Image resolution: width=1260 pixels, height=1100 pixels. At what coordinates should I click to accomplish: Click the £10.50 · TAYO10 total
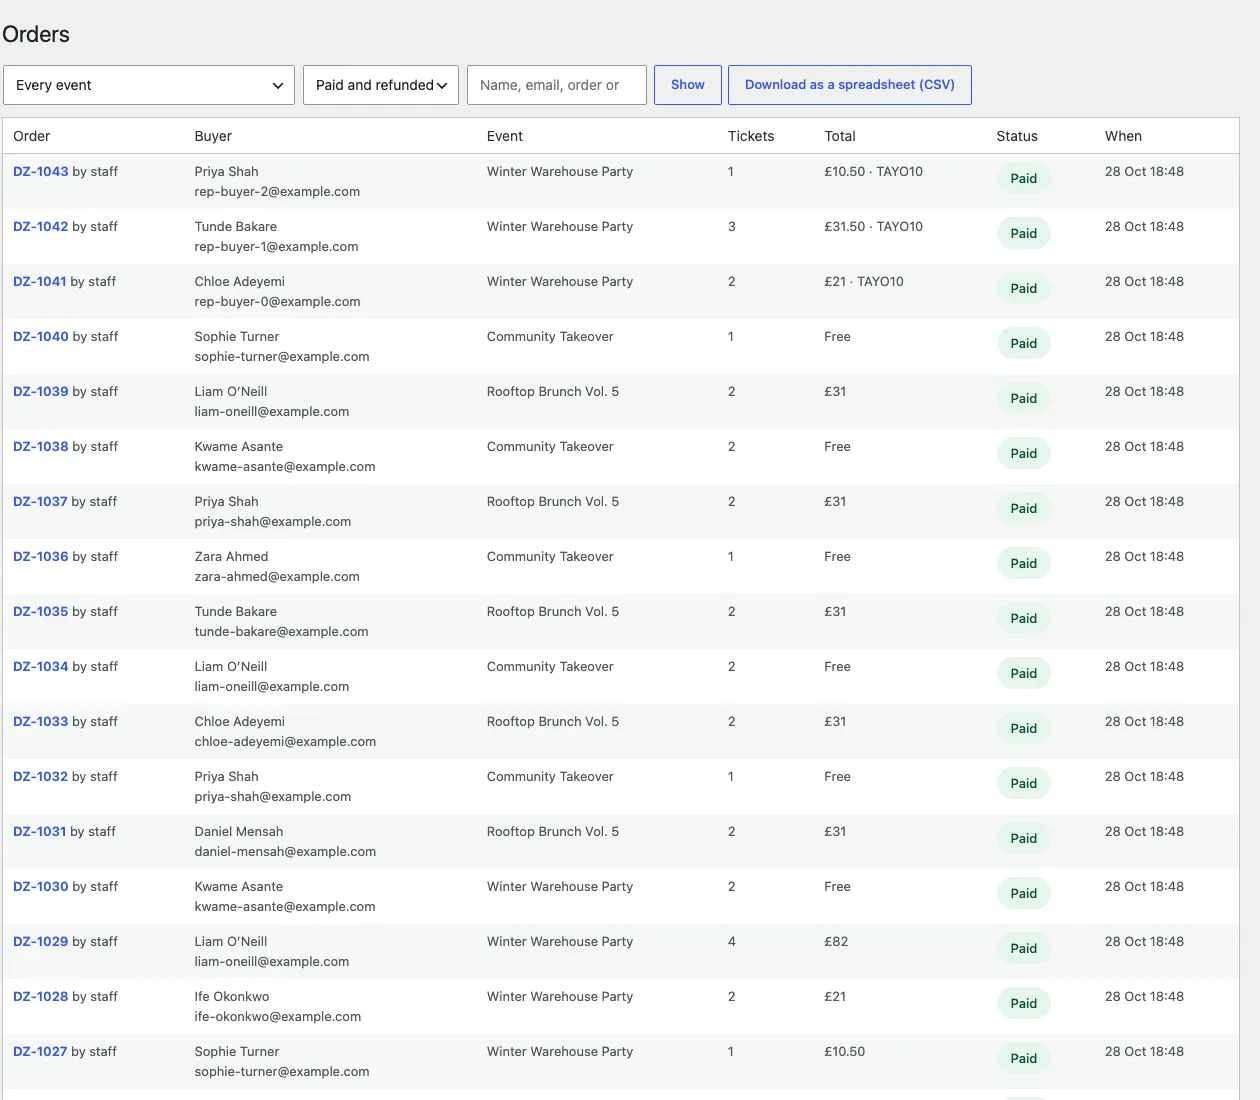[874, 172]
